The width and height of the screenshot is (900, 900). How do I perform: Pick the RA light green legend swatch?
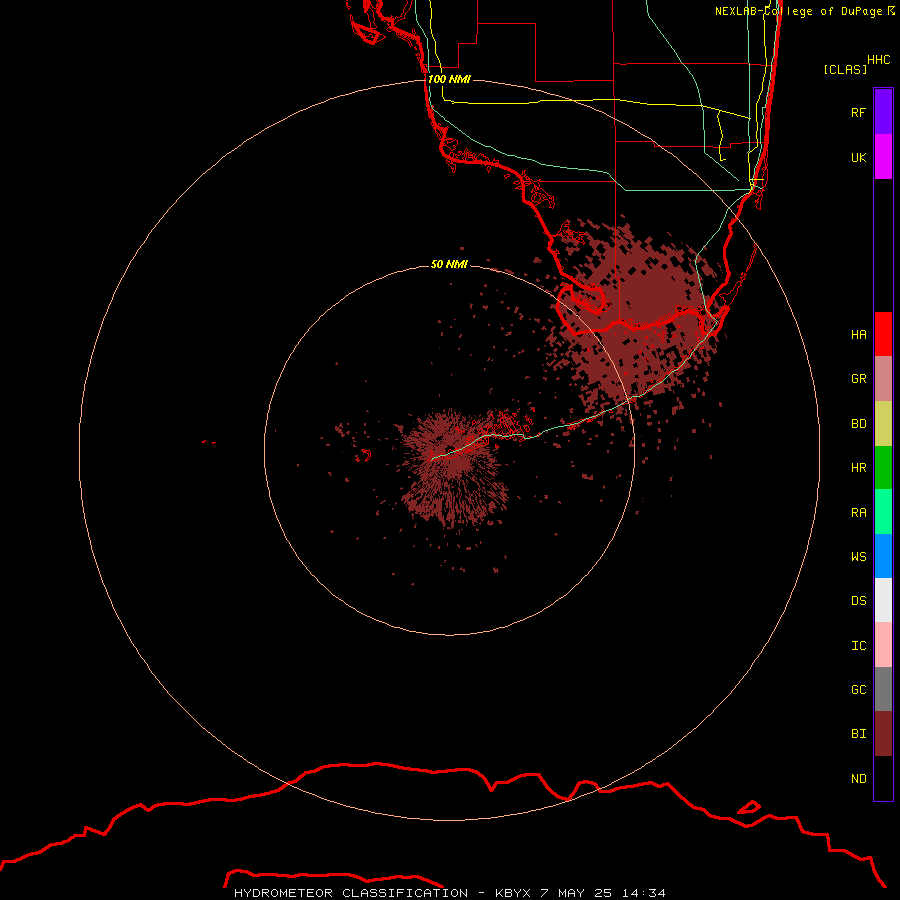tap(883, 512)
